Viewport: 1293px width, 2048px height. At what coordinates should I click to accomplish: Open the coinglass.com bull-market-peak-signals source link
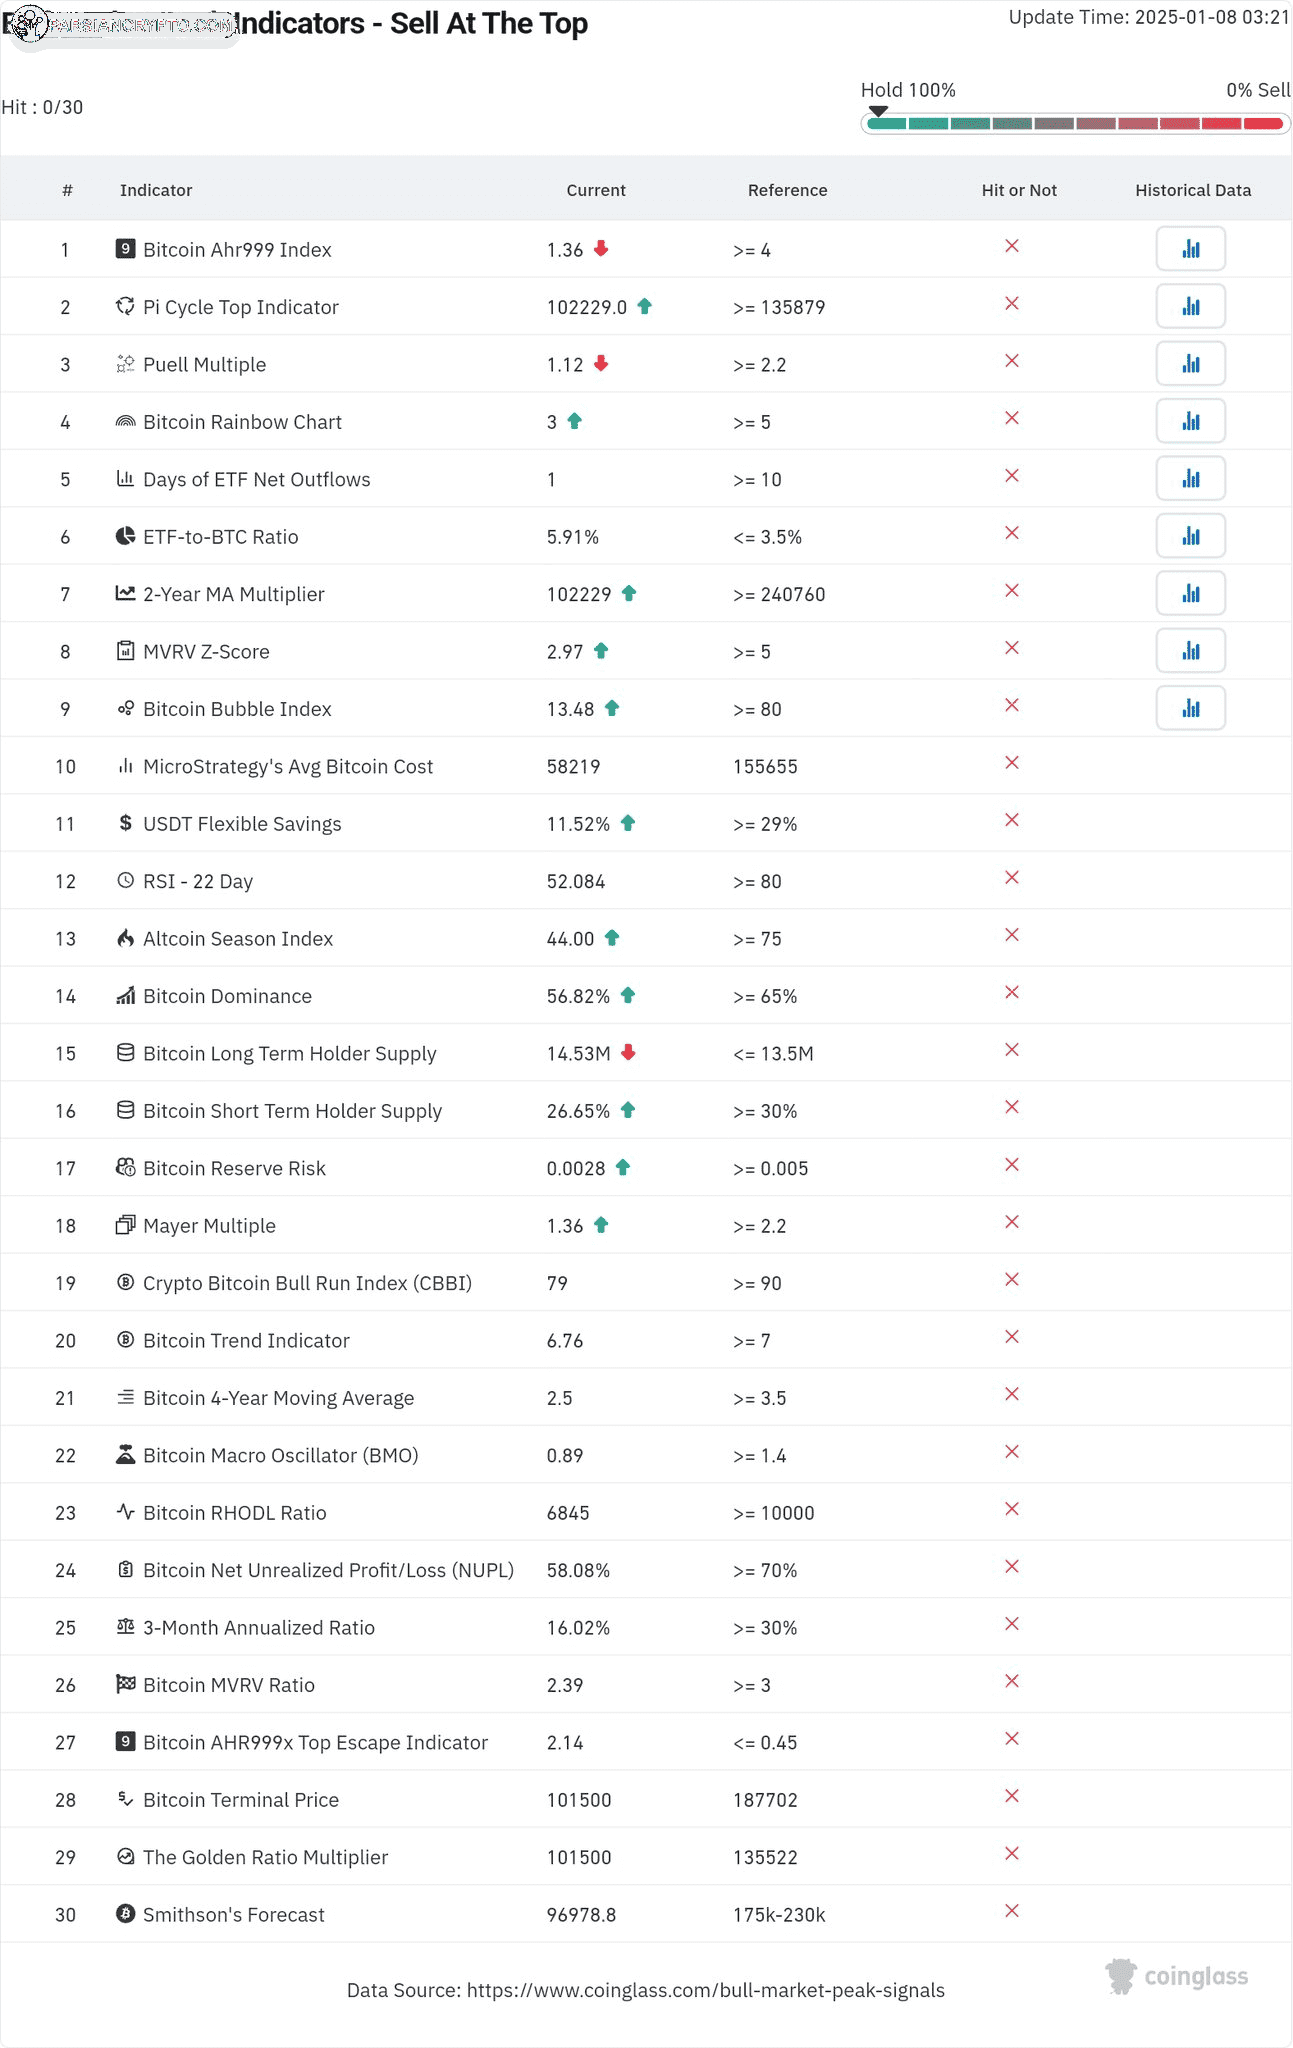[x=706, y=1990]
